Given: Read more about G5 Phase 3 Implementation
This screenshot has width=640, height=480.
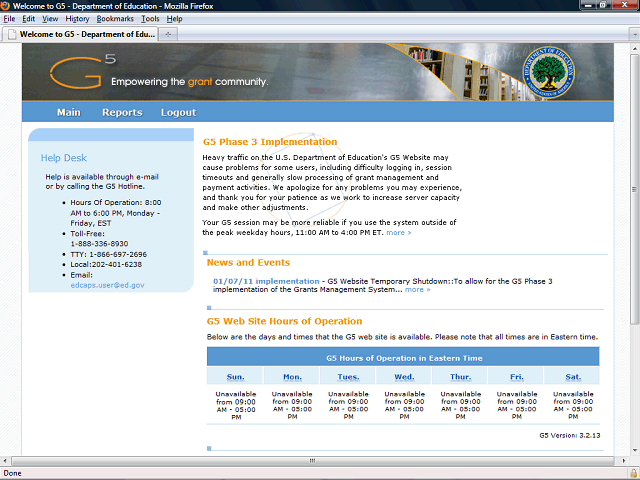Looking at the screenshot, I should click(x=398, y=232).
